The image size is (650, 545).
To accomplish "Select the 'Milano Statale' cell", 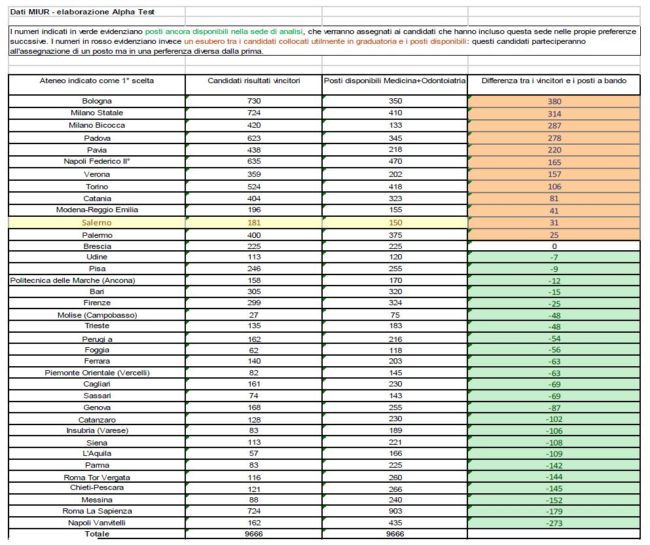I will pos(97,113).
